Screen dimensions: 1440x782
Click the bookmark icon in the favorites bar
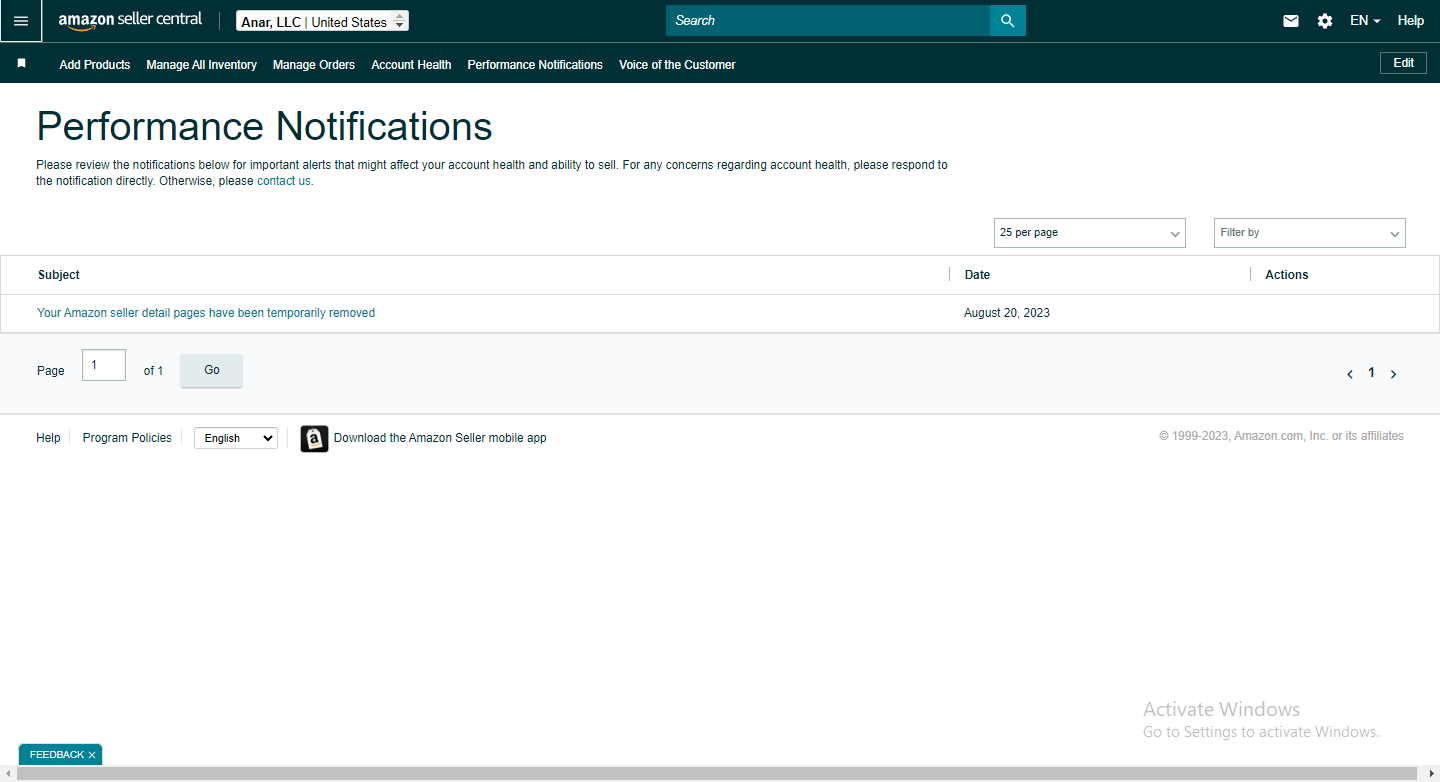21,63
